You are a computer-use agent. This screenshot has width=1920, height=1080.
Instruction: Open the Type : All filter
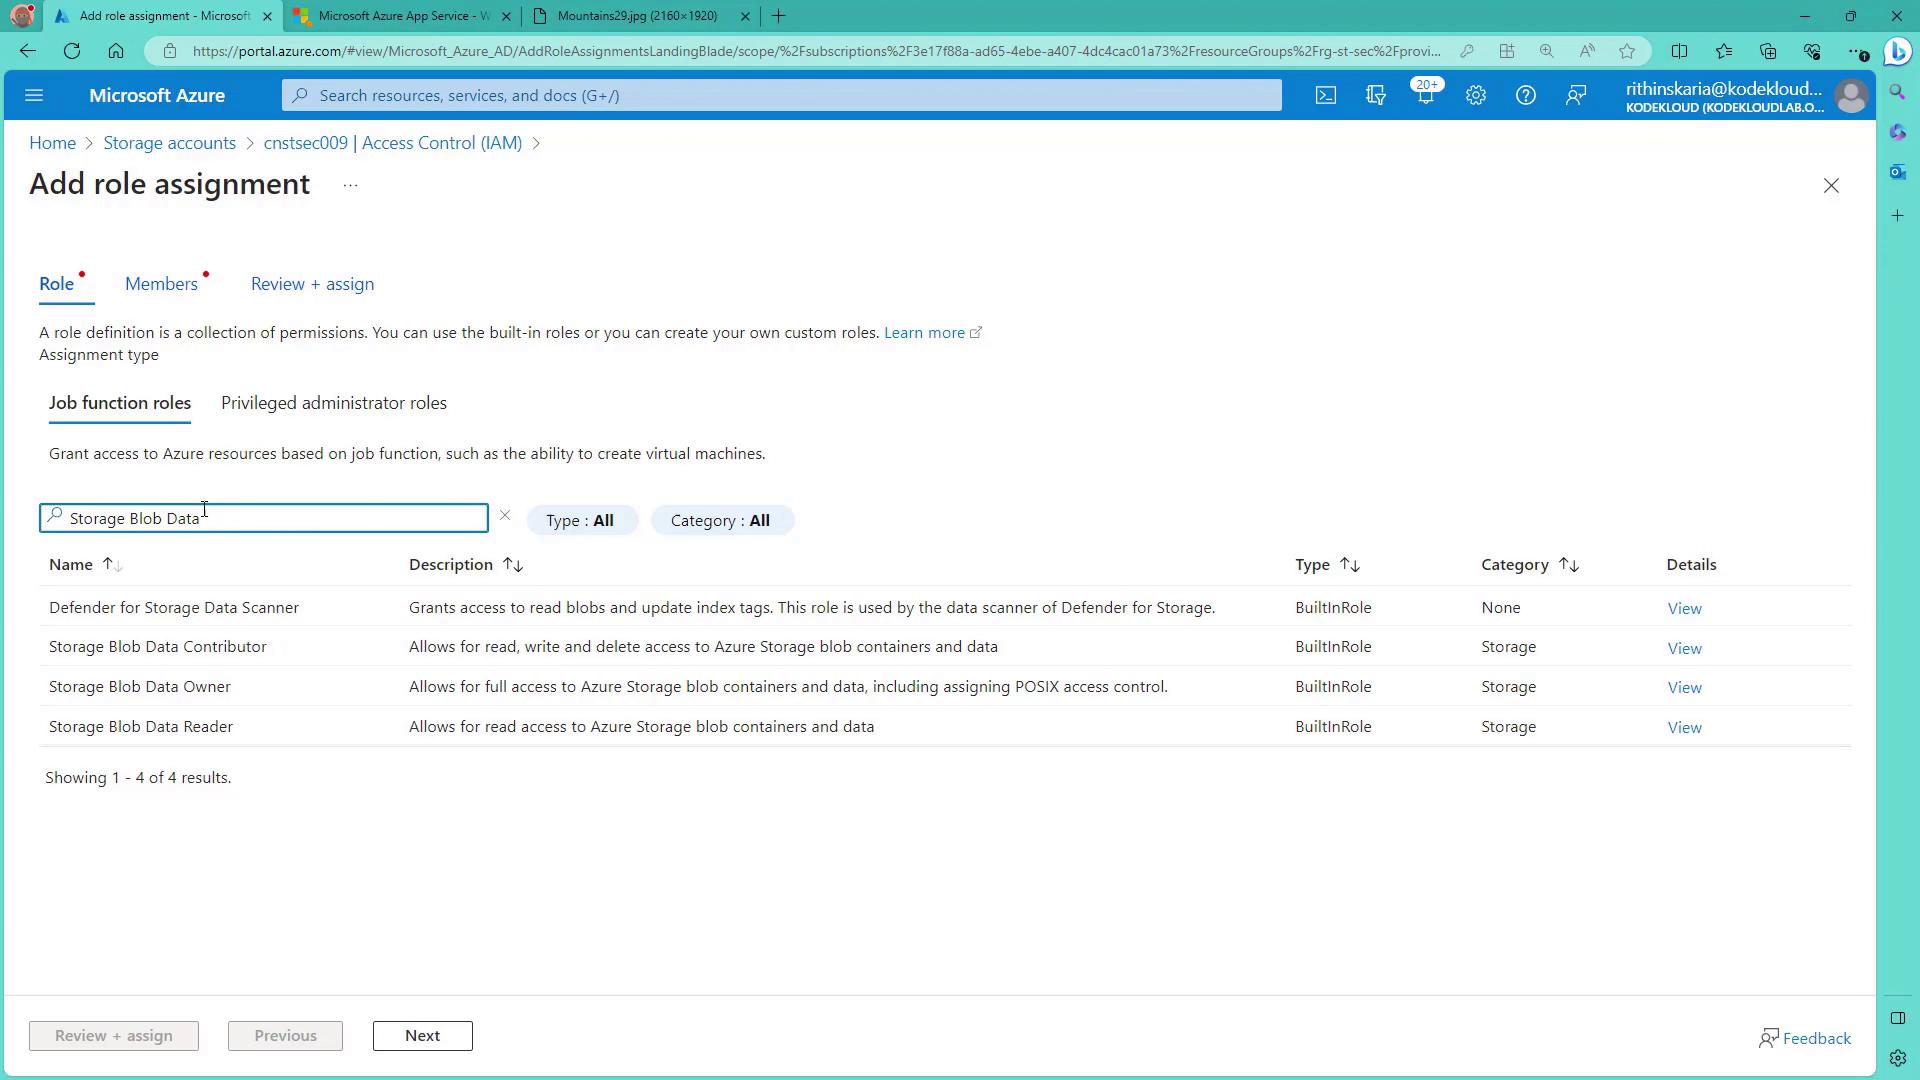click(x=580, y=520)
